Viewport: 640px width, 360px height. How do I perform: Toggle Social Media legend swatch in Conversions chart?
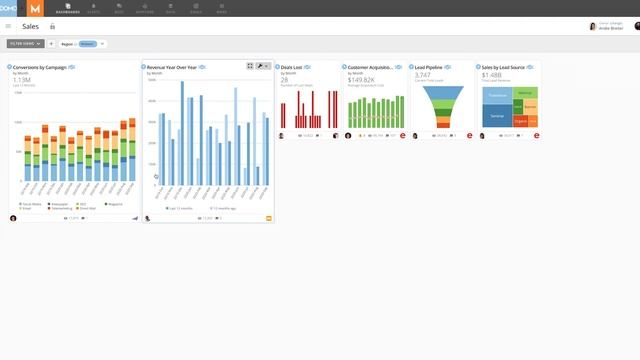click(20, 204)
